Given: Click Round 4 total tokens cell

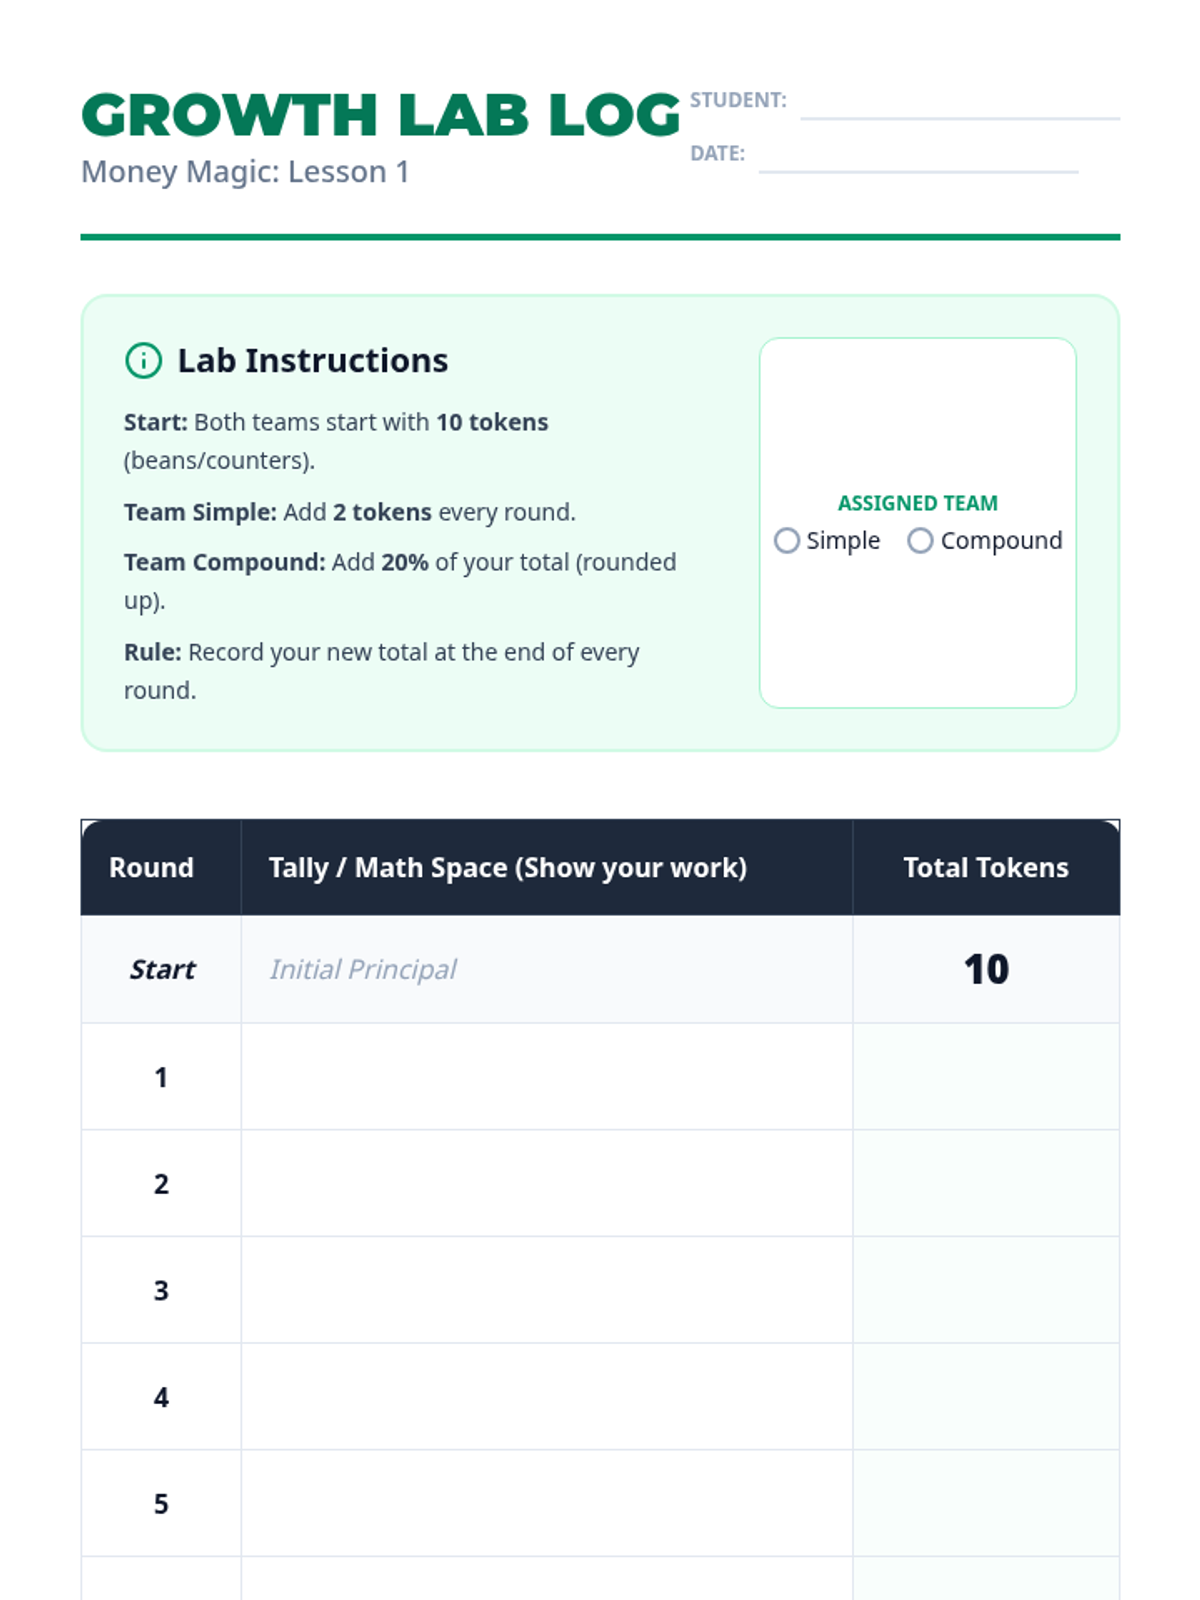Looking at the screenshot, I should coord(985,1397).
